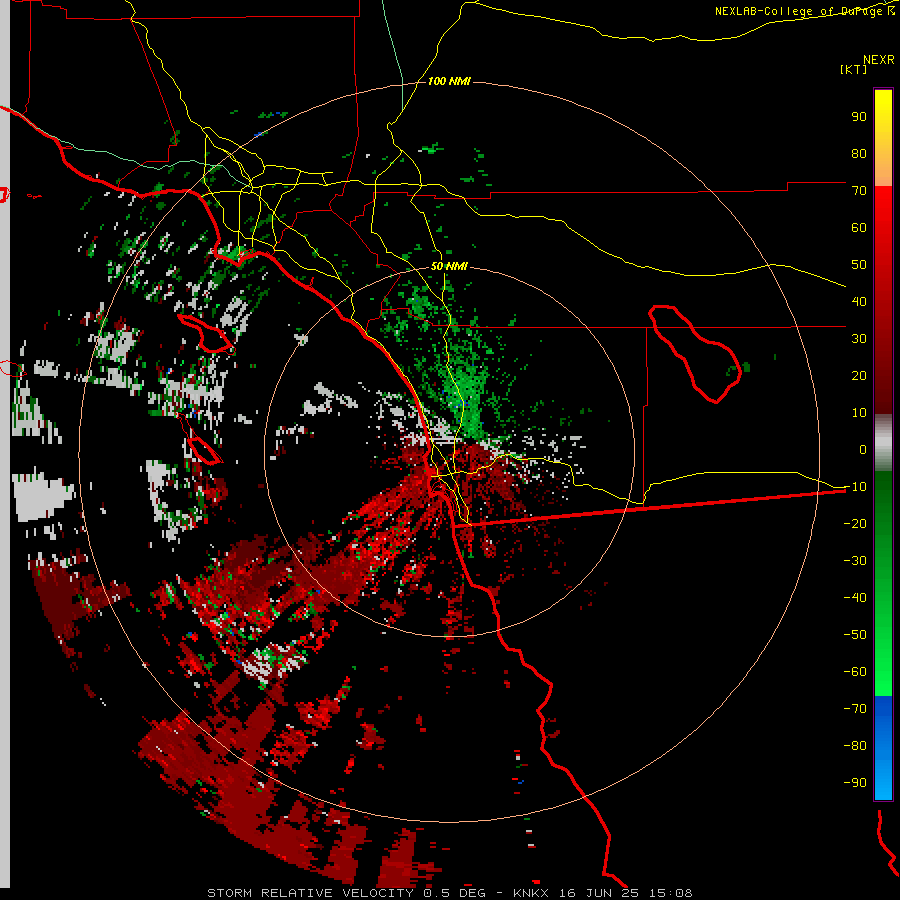Click the 16 JUN 25 date in caption
900x900 pixels.
(x=600, y=893)
